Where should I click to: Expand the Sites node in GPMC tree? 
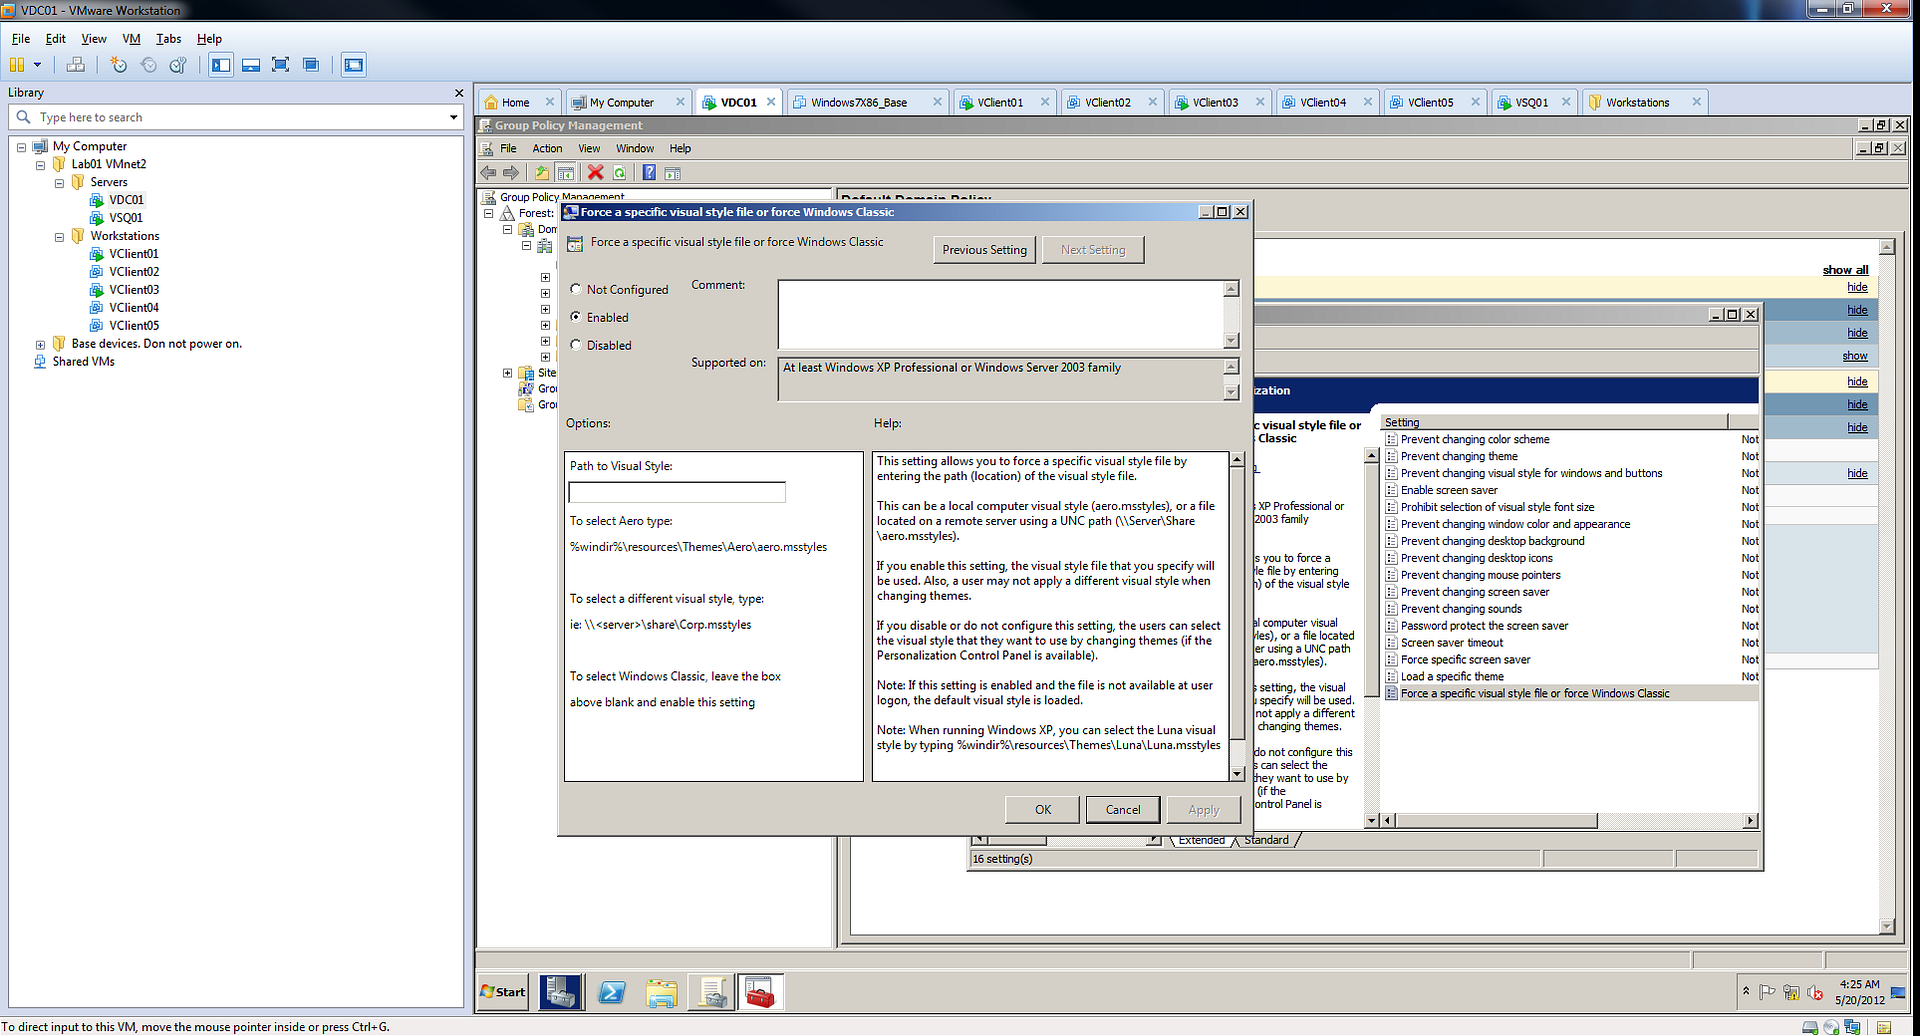point(507,373)
